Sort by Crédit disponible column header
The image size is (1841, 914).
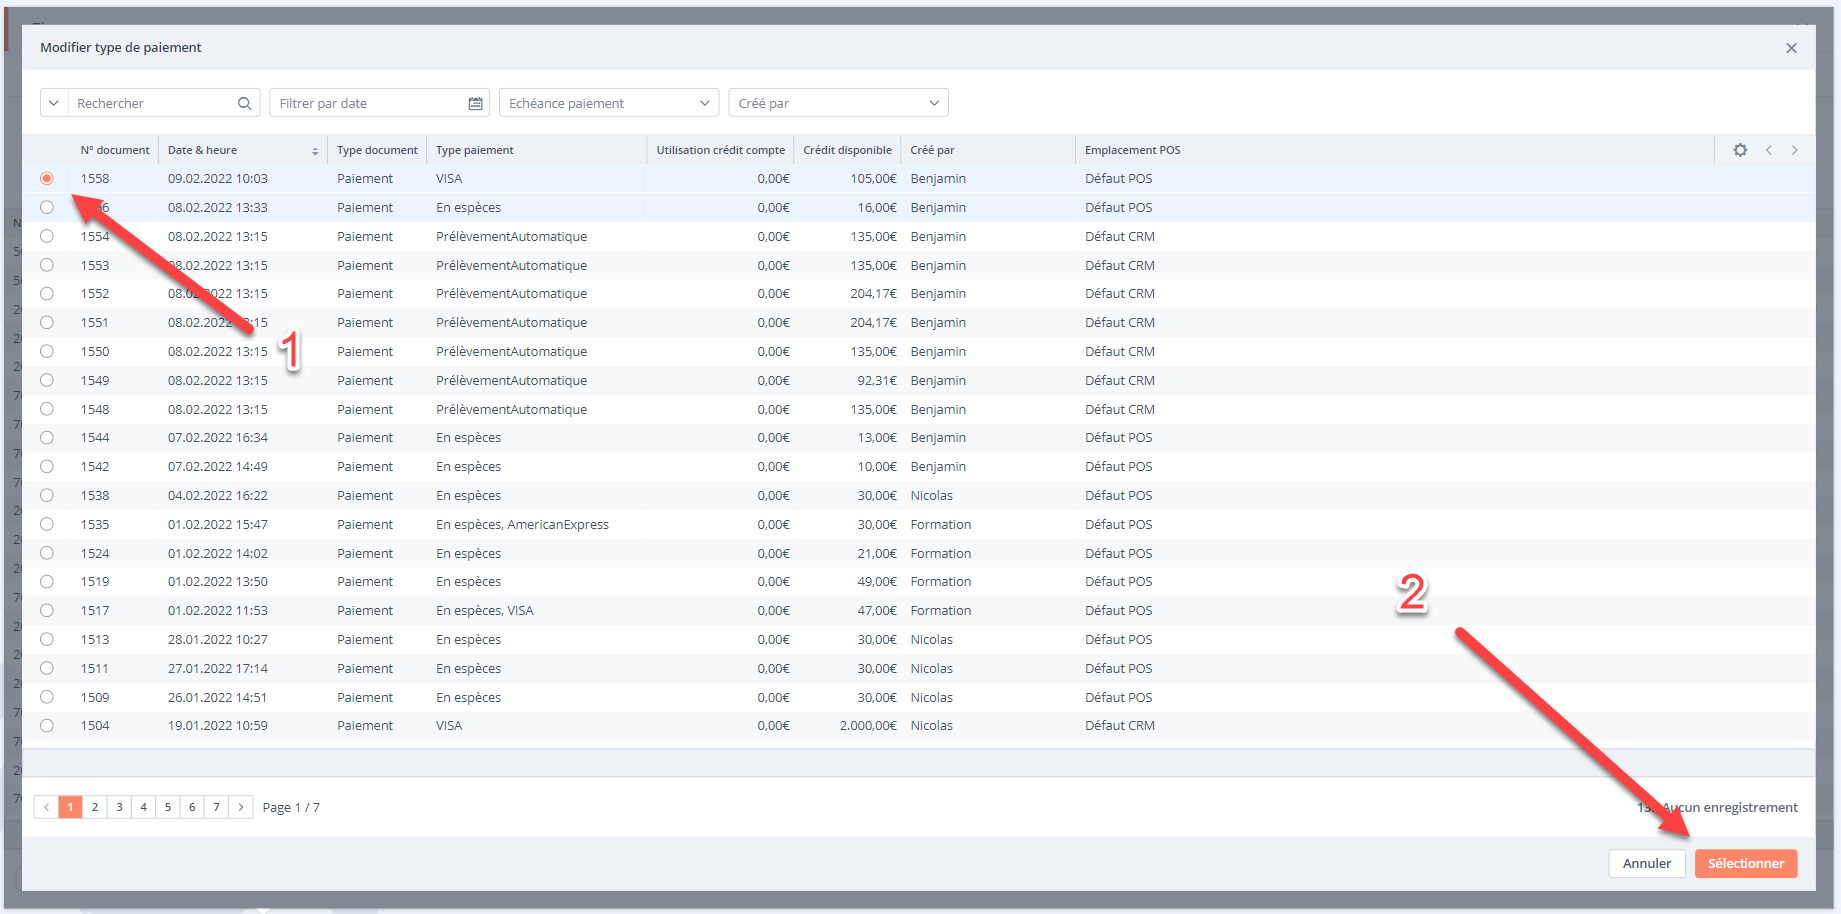(x=848, y=150)
